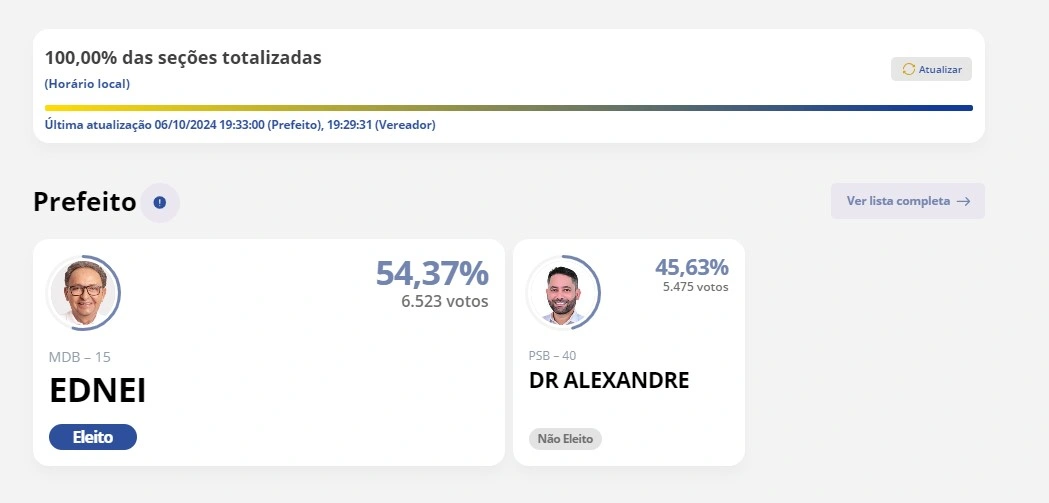Click the Última atualização timestamp text
Screen dimensions: 1049x503
[240, 125]
